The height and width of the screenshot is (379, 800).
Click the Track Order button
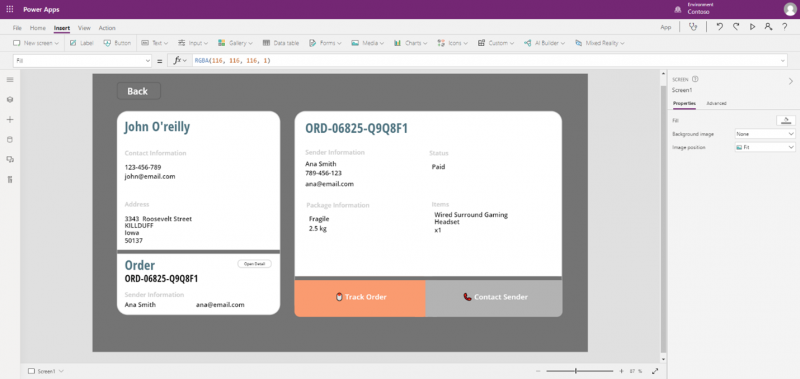pyautogui.click(x=360, y=297)
